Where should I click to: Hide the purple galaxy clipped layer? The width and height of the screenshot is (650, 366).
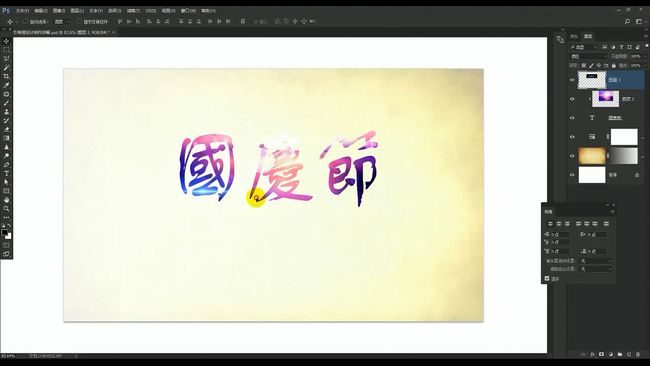pyautogui.click(x=572, y=99)
